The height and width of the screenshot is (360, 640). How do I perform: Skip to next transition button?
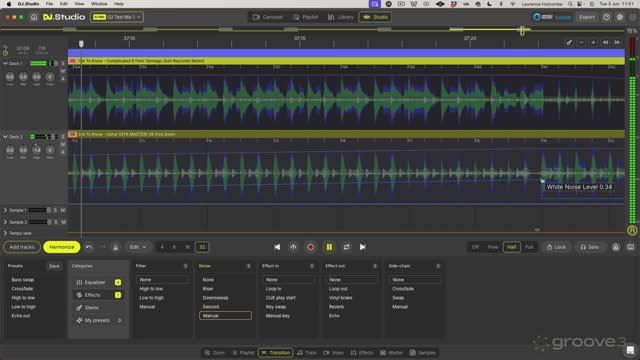pyautogui.click(x=362, y=247)
